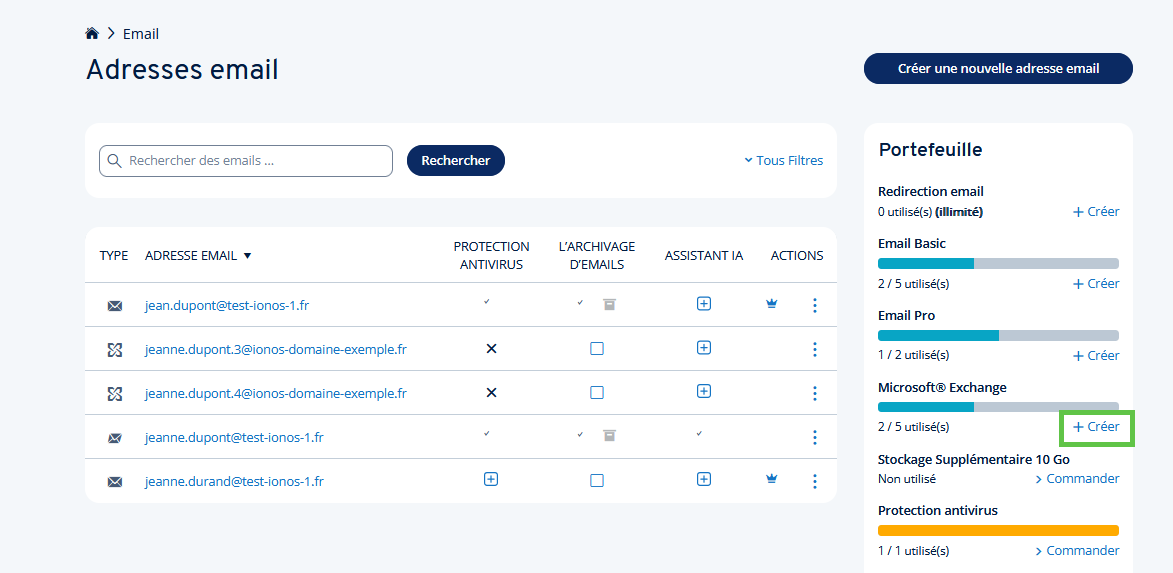Sort by Adresse Email column arrow
The image size is (1173, 573).
click(x=248, y=256)
